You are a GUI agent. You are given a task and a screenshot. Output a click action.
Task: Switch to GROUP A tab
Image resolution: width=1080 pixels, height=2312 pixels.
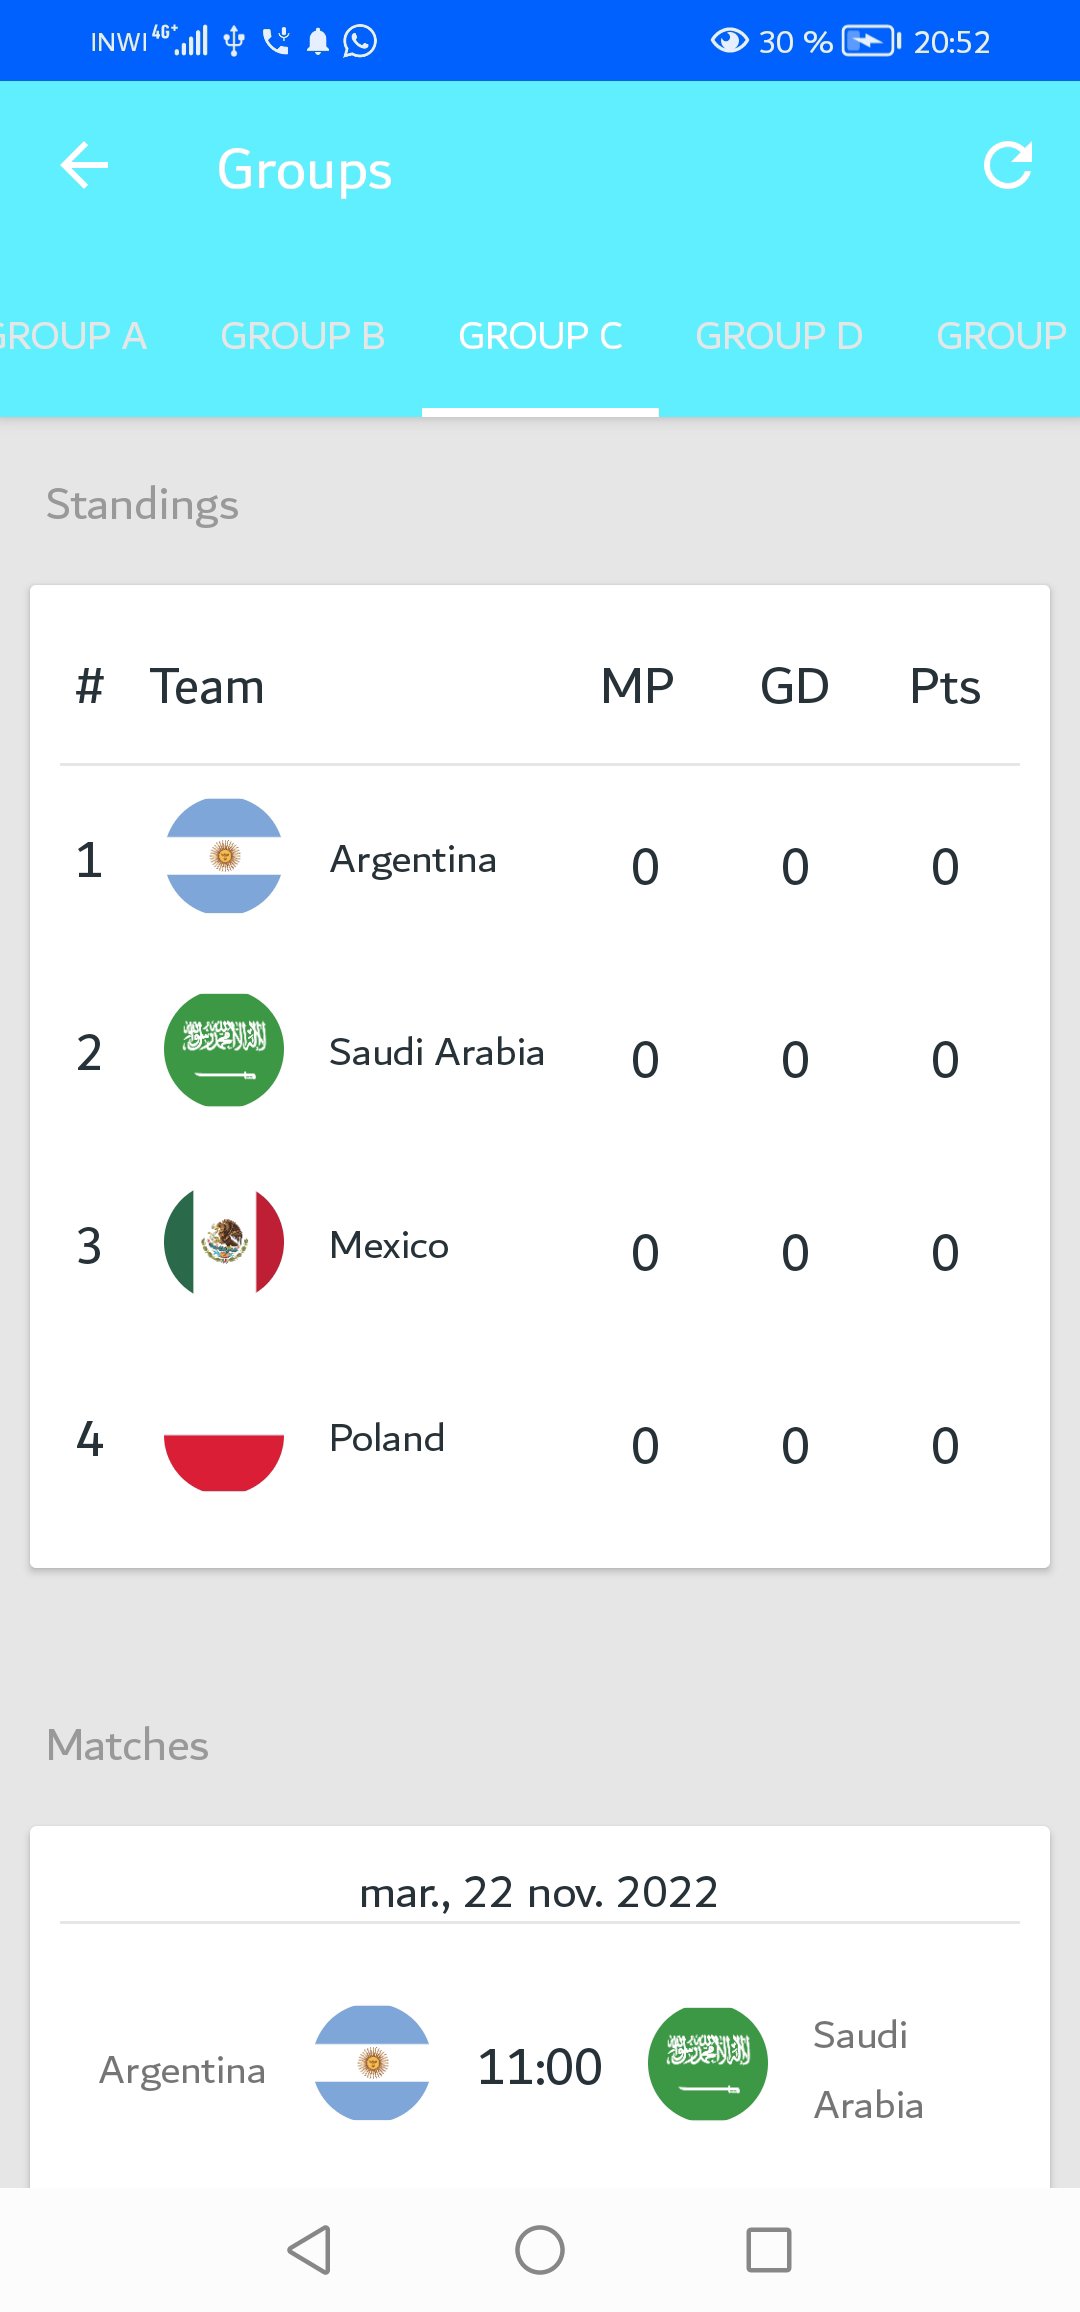72,336
